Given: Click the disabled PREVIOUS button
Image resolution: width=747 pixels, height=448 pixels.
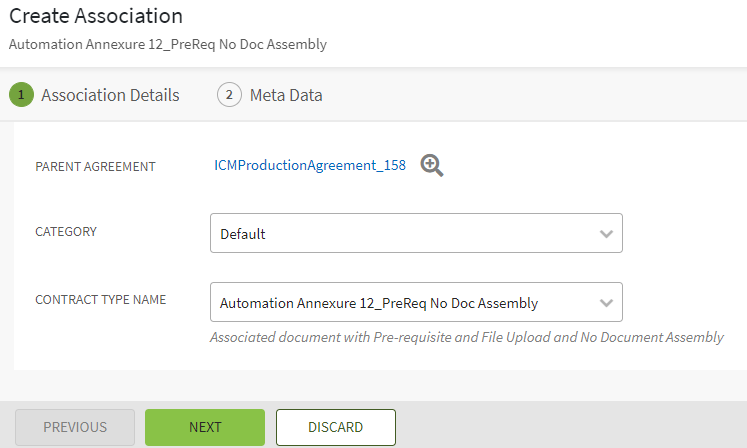Looking at the screenshot, I should tap(75, 427).
